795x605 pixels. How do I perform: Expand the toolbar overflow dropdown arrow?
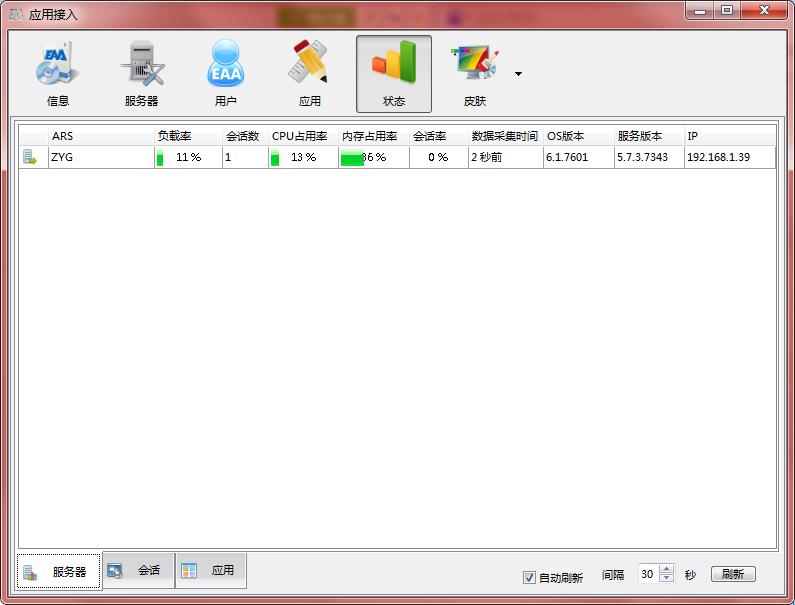pos(518,74)
